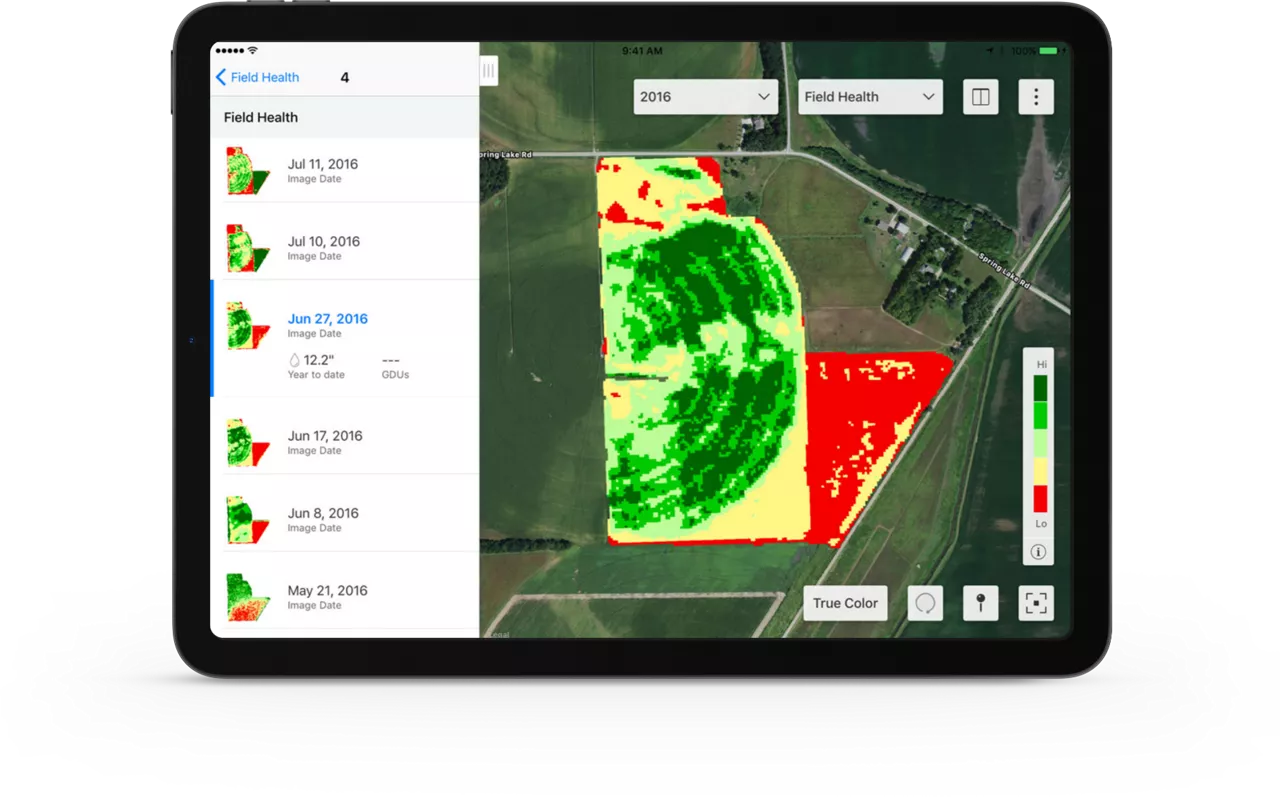The width and height of the screenshot is (1280, 797).
Task: Drop a pin on the map
Action: [981, 603]
